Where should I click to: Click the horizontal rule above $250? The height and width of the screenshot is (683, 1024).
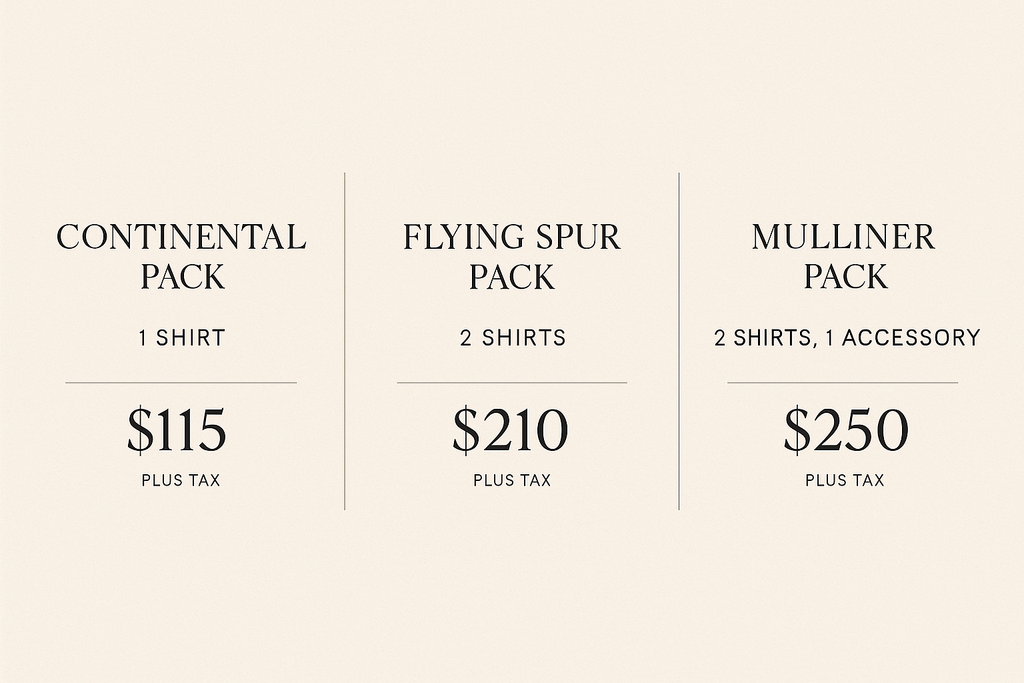tap(843, 382)
